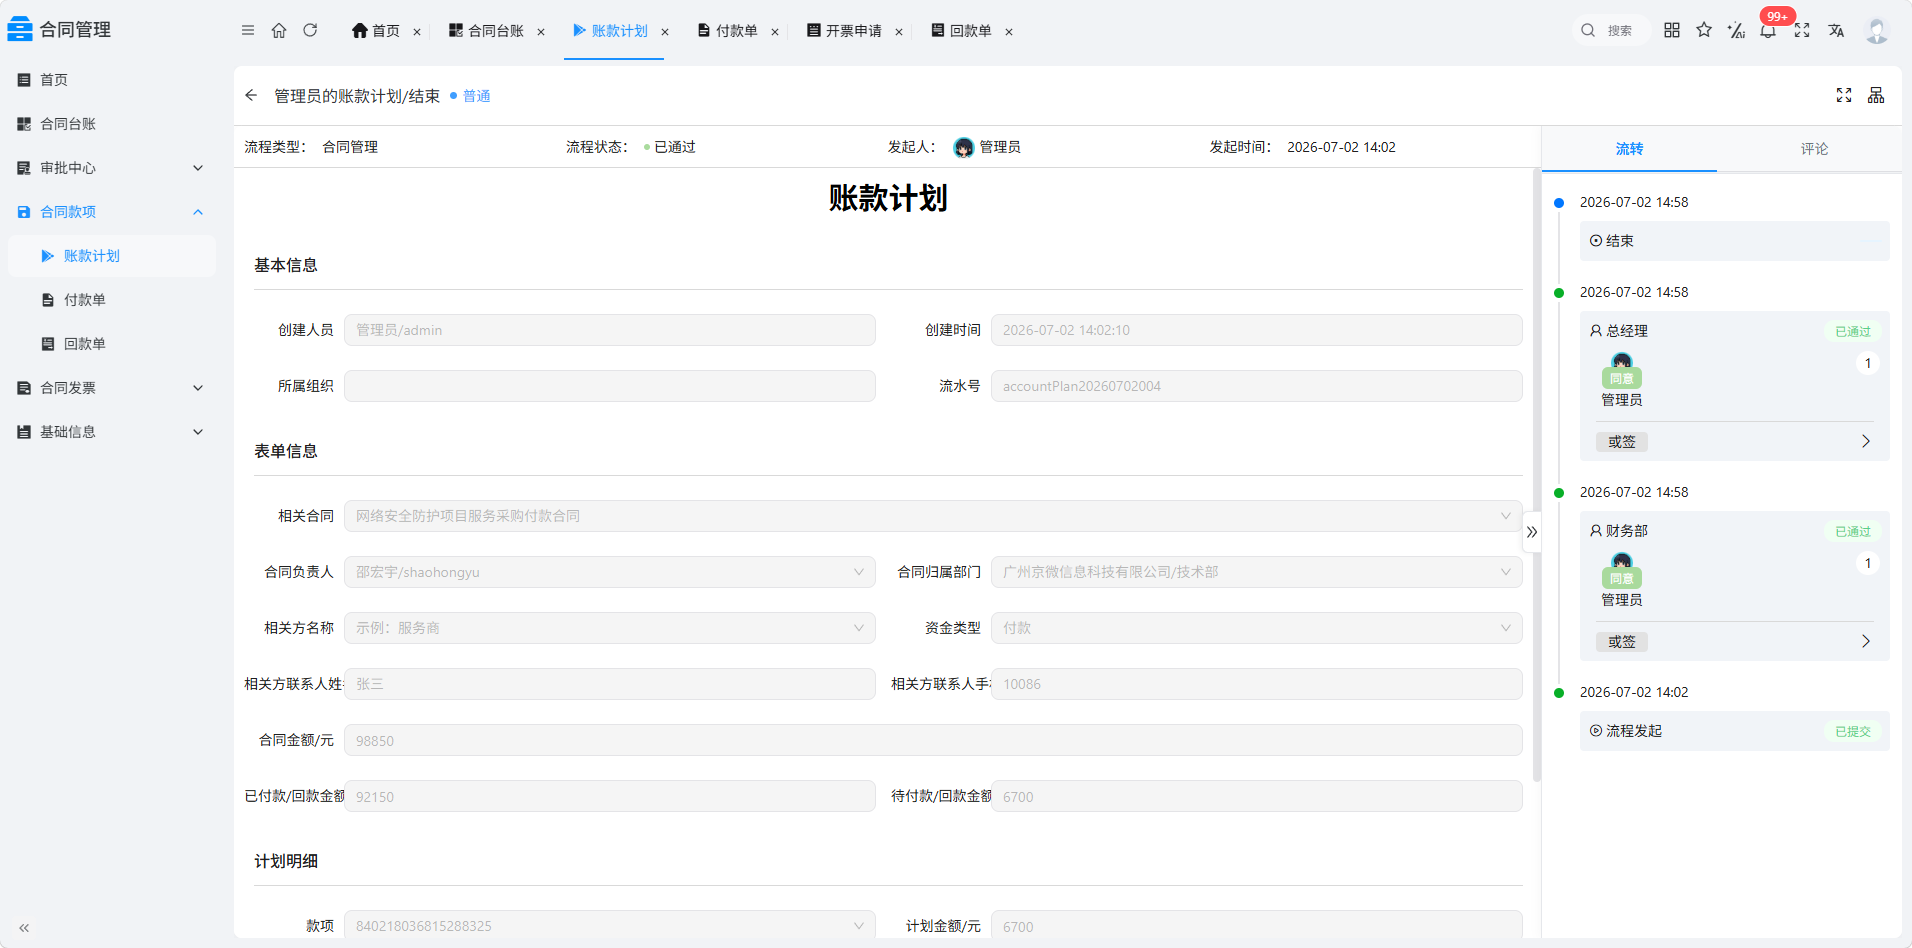Switch to the 付款单 top tab

(x=727, y=31)
